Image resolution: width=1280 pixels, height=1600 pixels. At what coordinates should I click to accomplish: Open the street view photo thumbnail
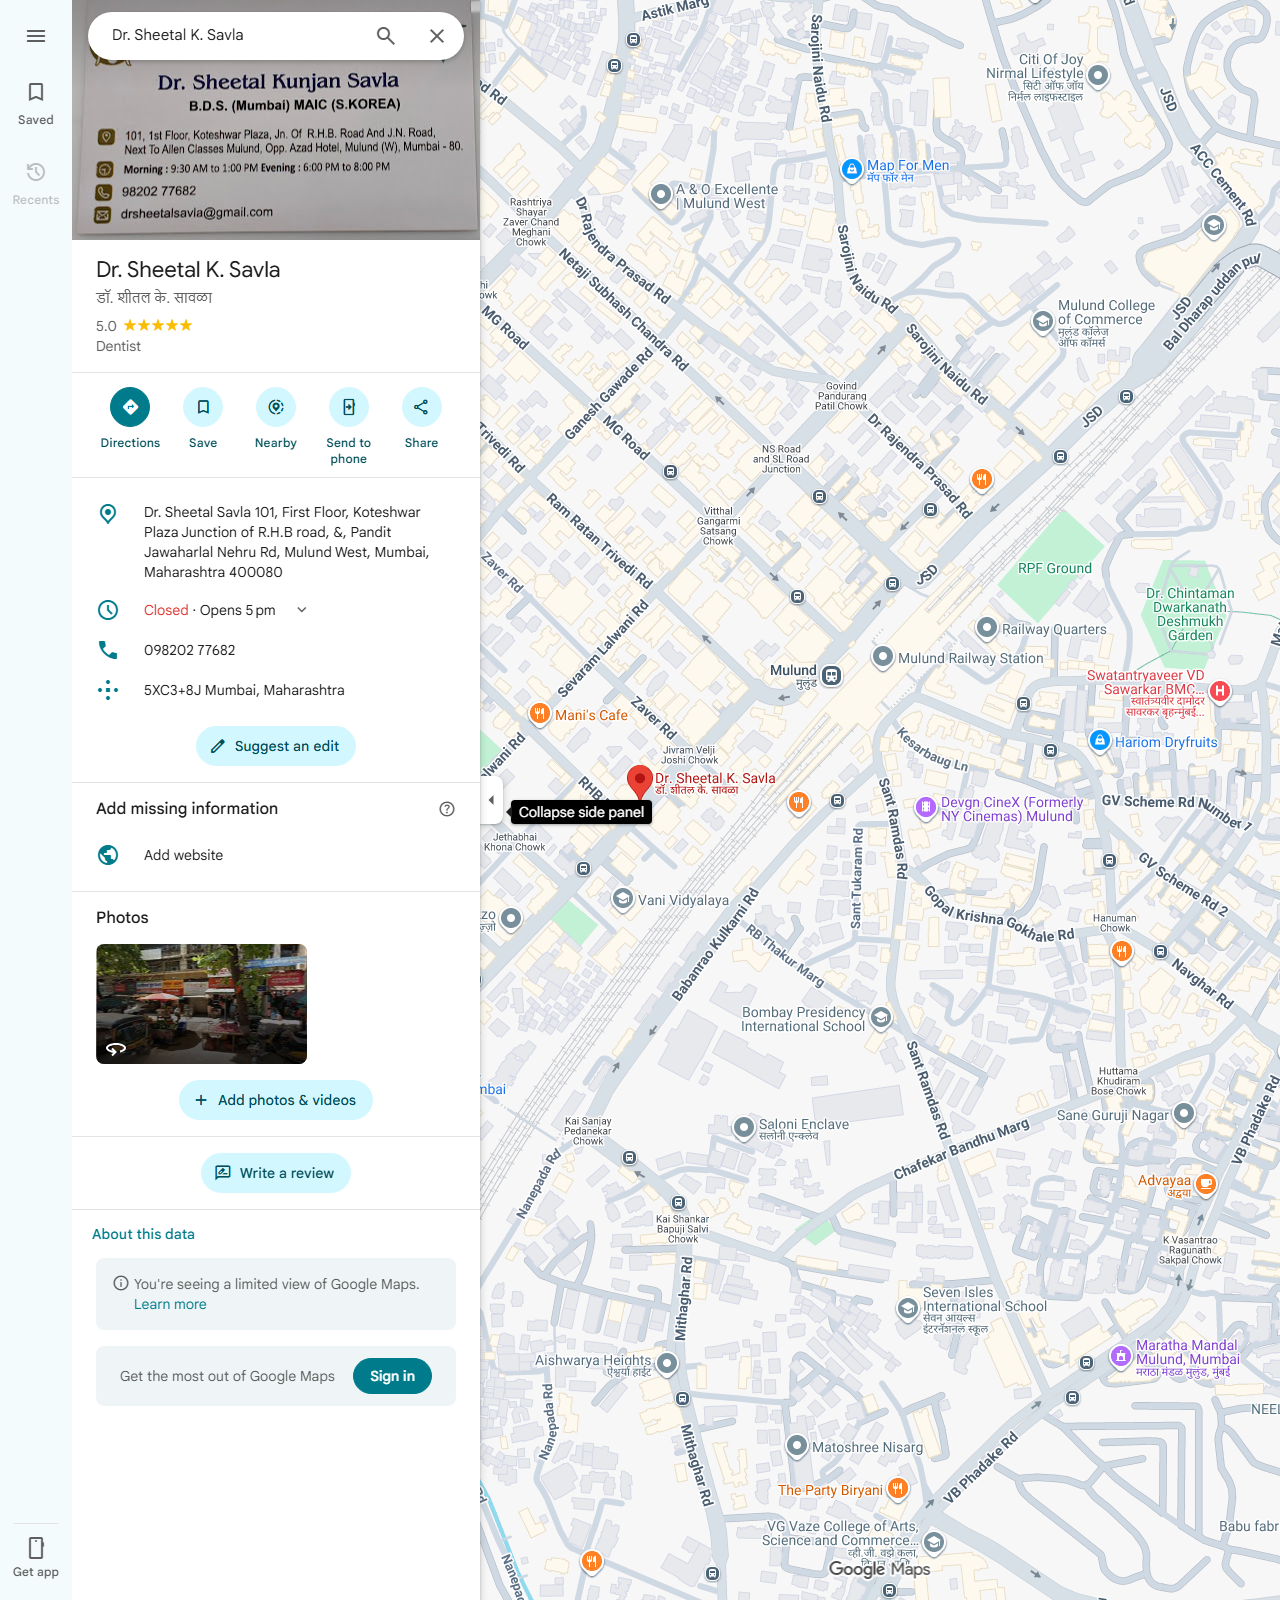[201, 1004]
